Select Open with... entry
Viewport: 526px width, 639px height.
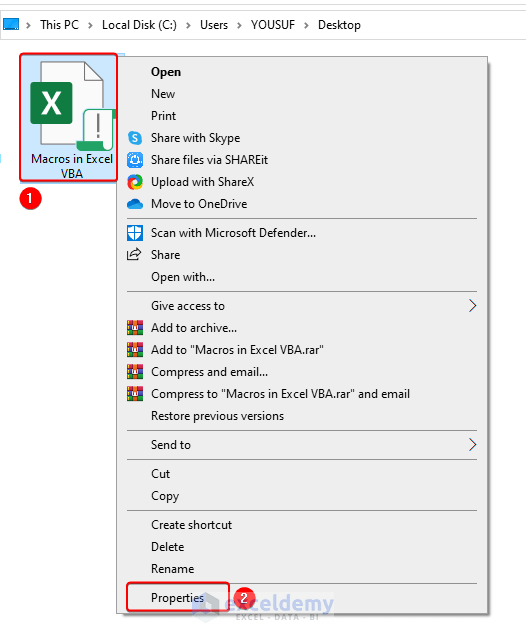point(183,277)
